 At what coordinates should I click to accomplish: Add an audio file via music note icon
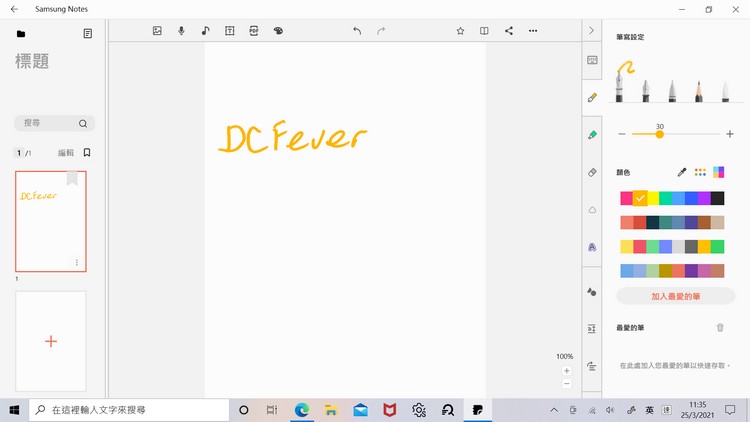click(205, 31)
